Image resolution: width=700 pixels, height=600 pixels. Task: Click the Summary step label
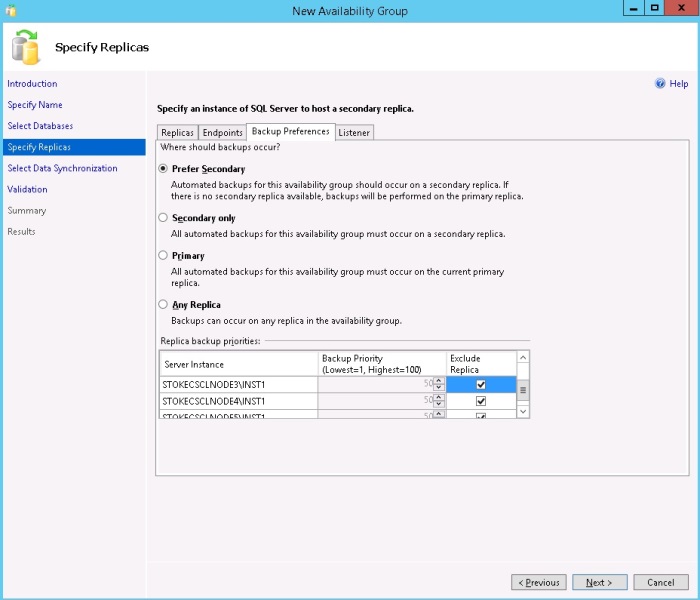click(27, 210)
